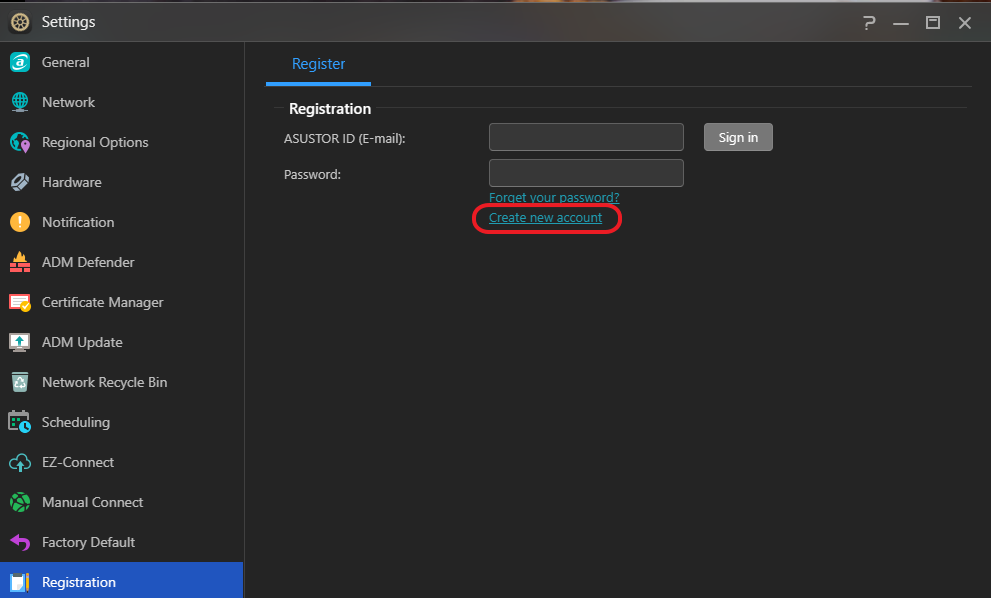Image resolution: width=991 pixels, height=598 pixels.
Task: Maximize the Settings window
Action: point(933,23)
